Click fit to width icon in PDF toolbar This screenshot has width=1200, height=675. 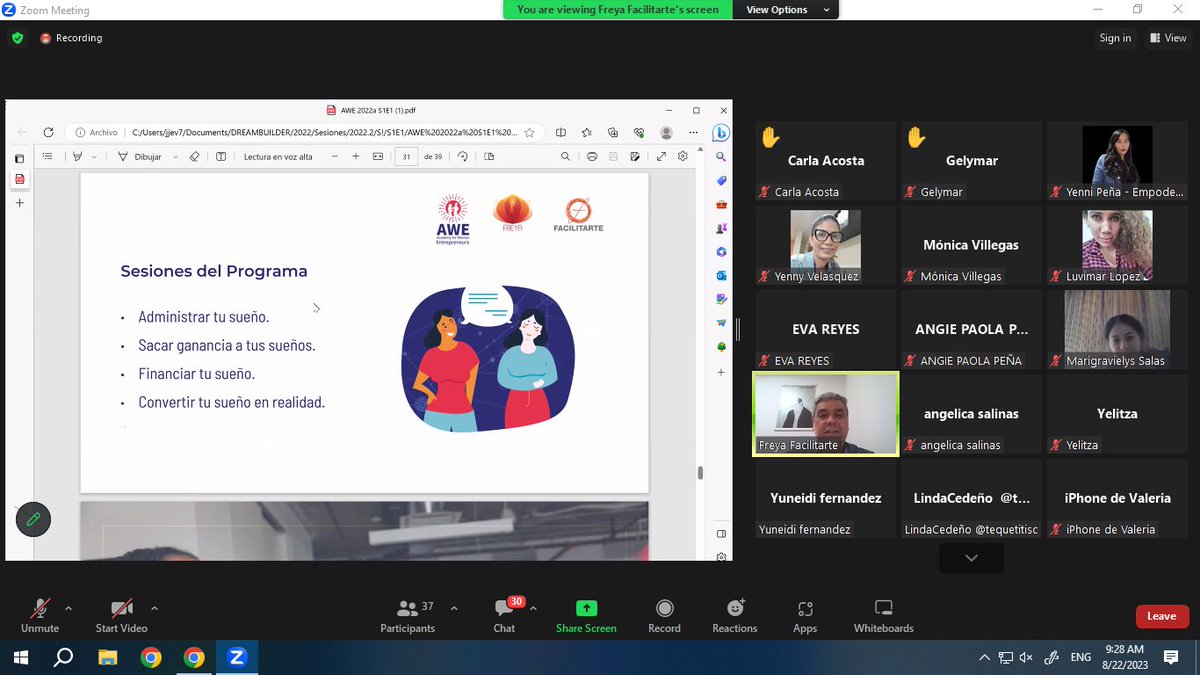[x=378, y=156]
